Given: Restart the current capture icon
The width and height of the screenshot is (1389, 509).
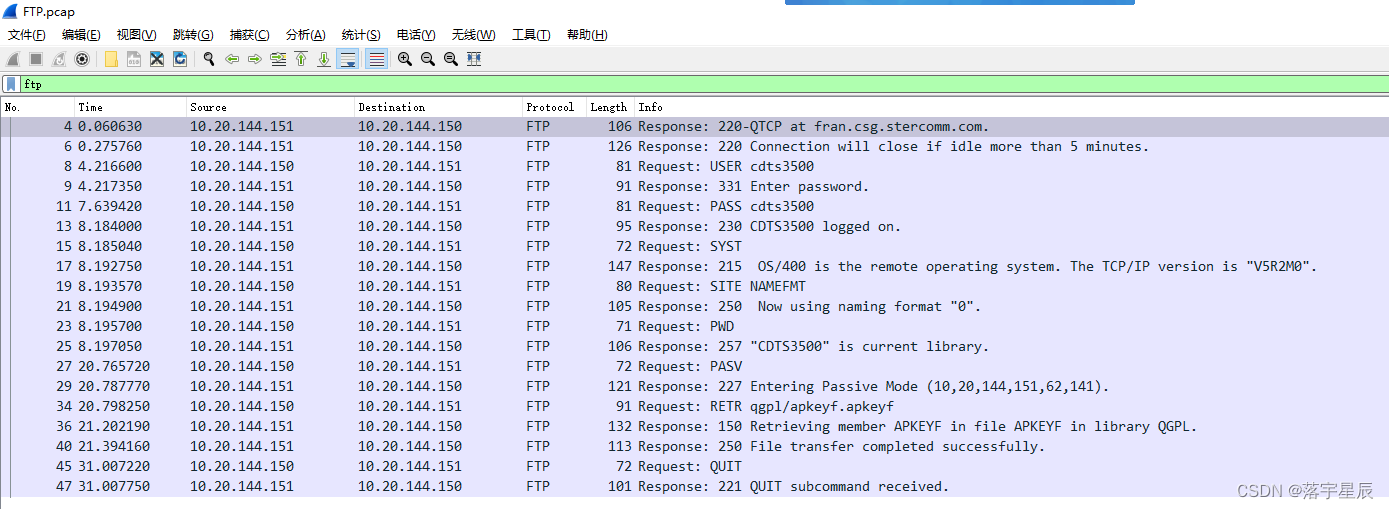Looking at the screenshot, I should tap(59, 59).
